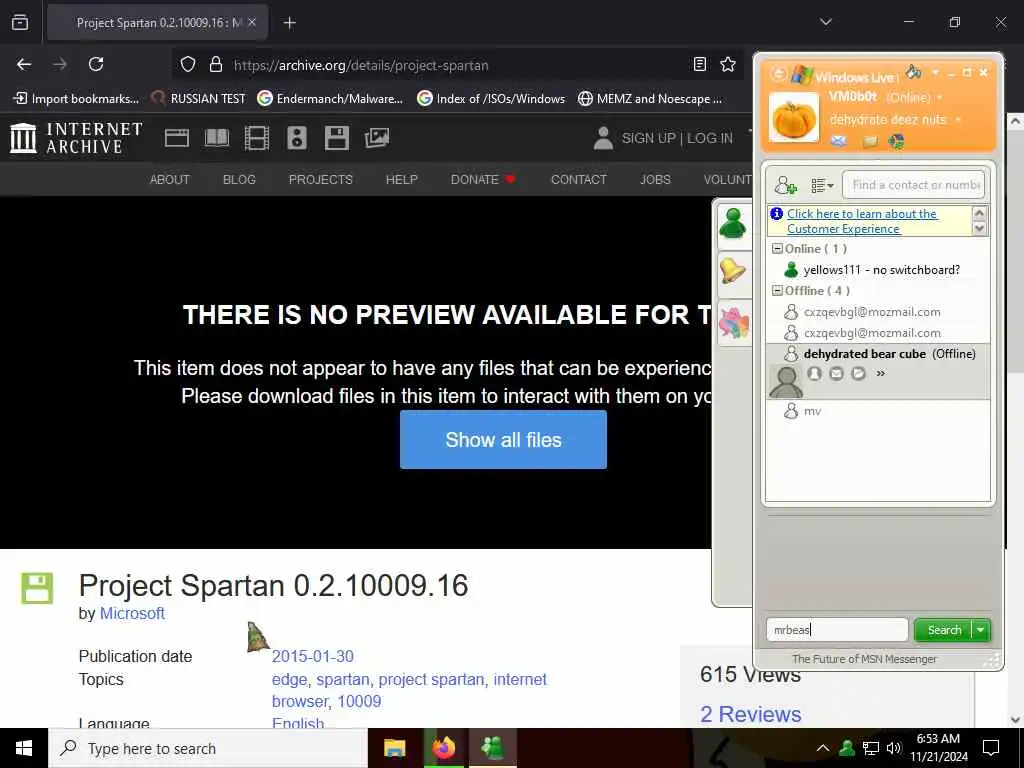Select the green person side tab
The width and height of the screenshot is (1024, 768).
click(733, 224)
